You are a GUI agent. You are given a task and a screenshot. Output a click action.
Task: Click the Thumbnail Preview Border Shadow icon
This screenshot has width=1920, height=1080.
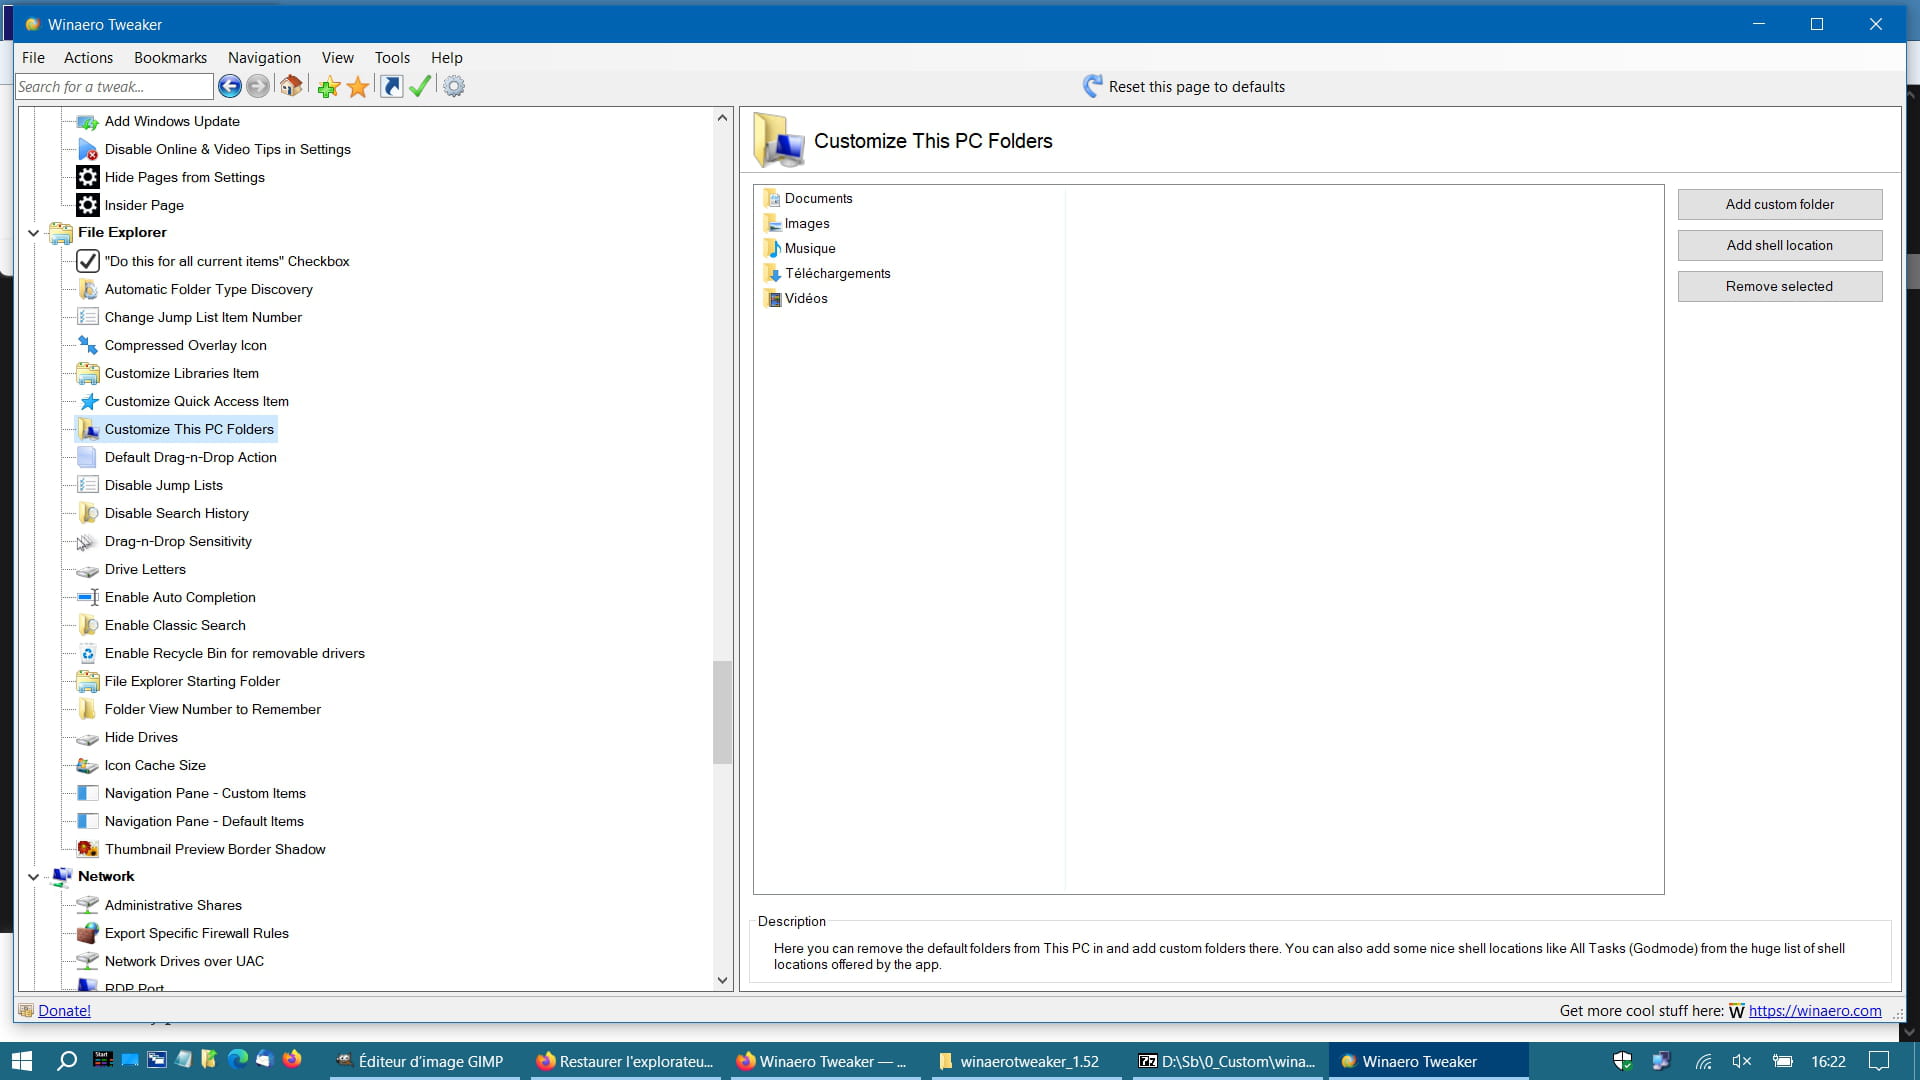point(88,849)
